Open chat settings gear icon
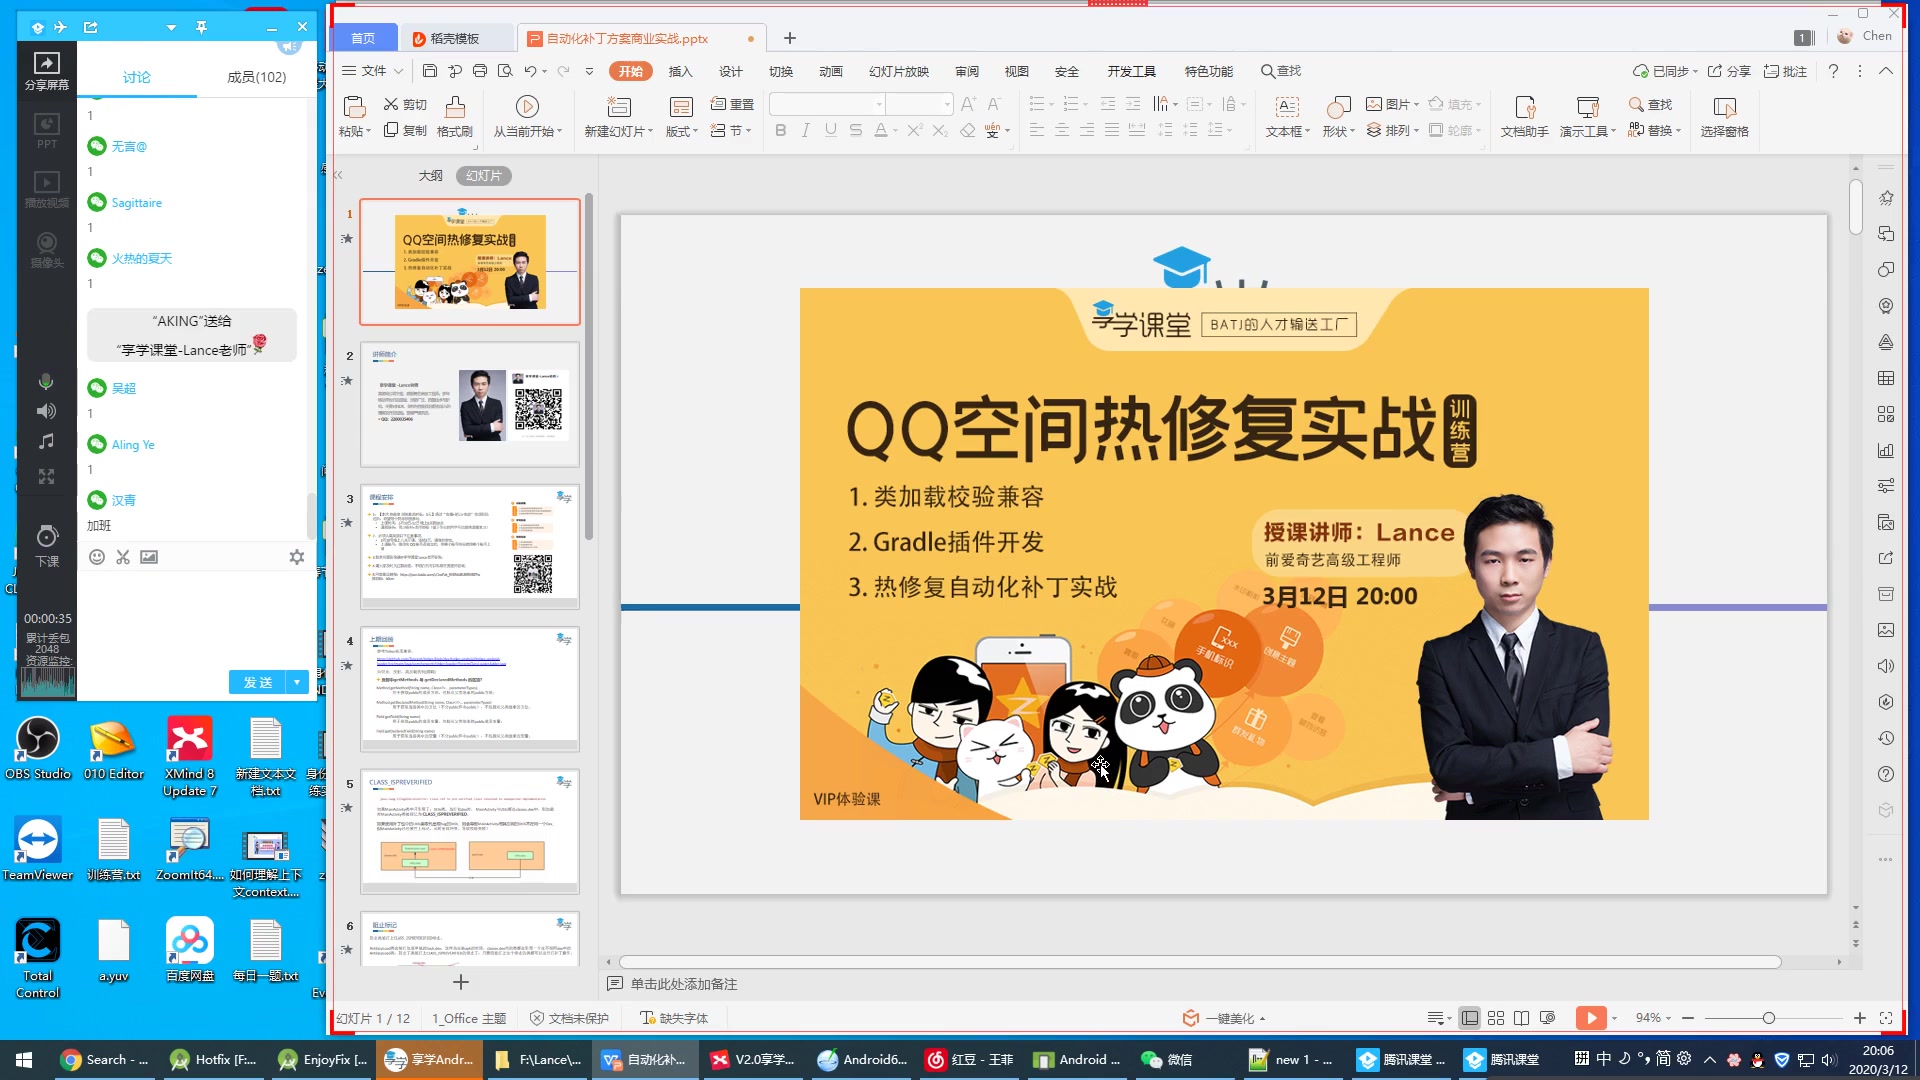 [297, 557]
